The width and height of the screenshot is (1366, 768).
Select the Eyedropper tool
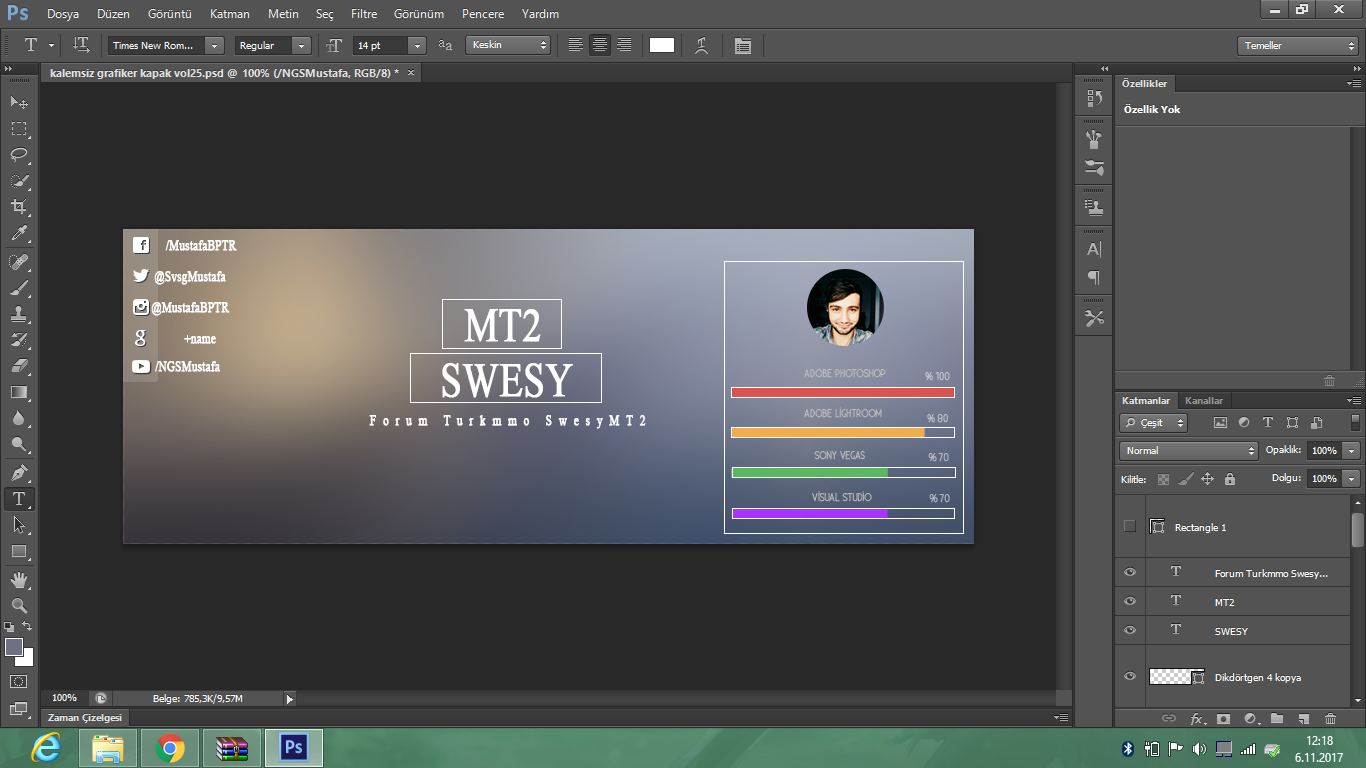19,234
